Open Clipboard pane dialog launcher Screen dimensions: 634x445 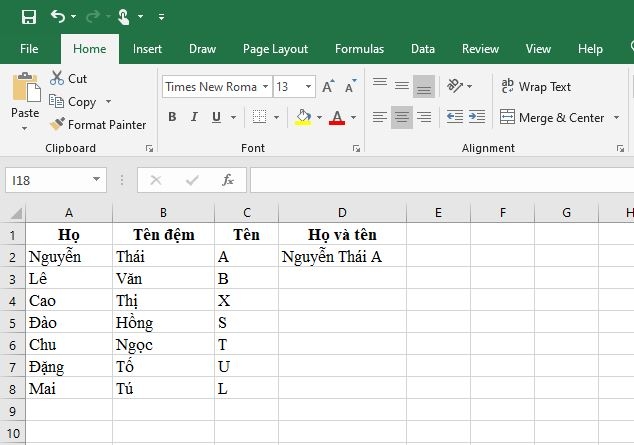coord(149,149)
